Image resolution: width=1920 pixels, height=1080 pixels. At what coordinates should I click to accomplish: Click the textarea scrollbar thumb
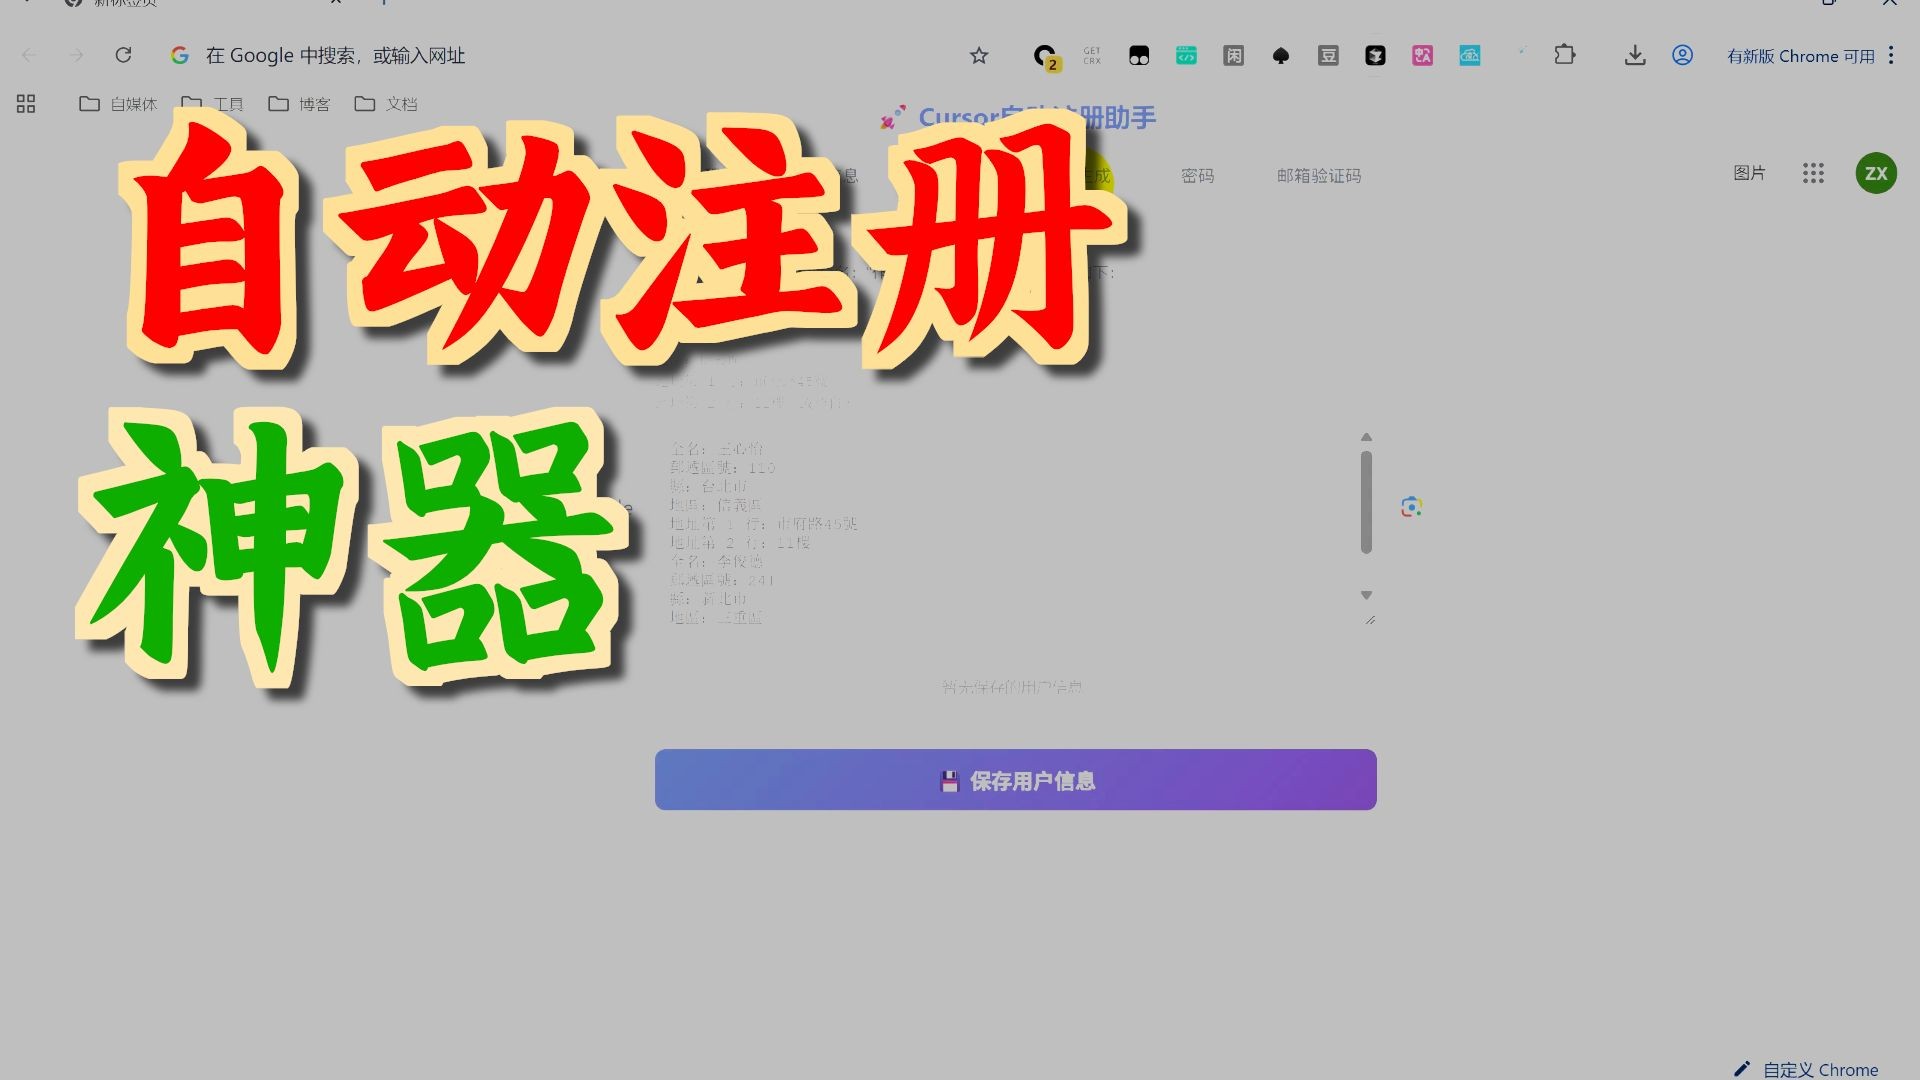point(1366,502)
